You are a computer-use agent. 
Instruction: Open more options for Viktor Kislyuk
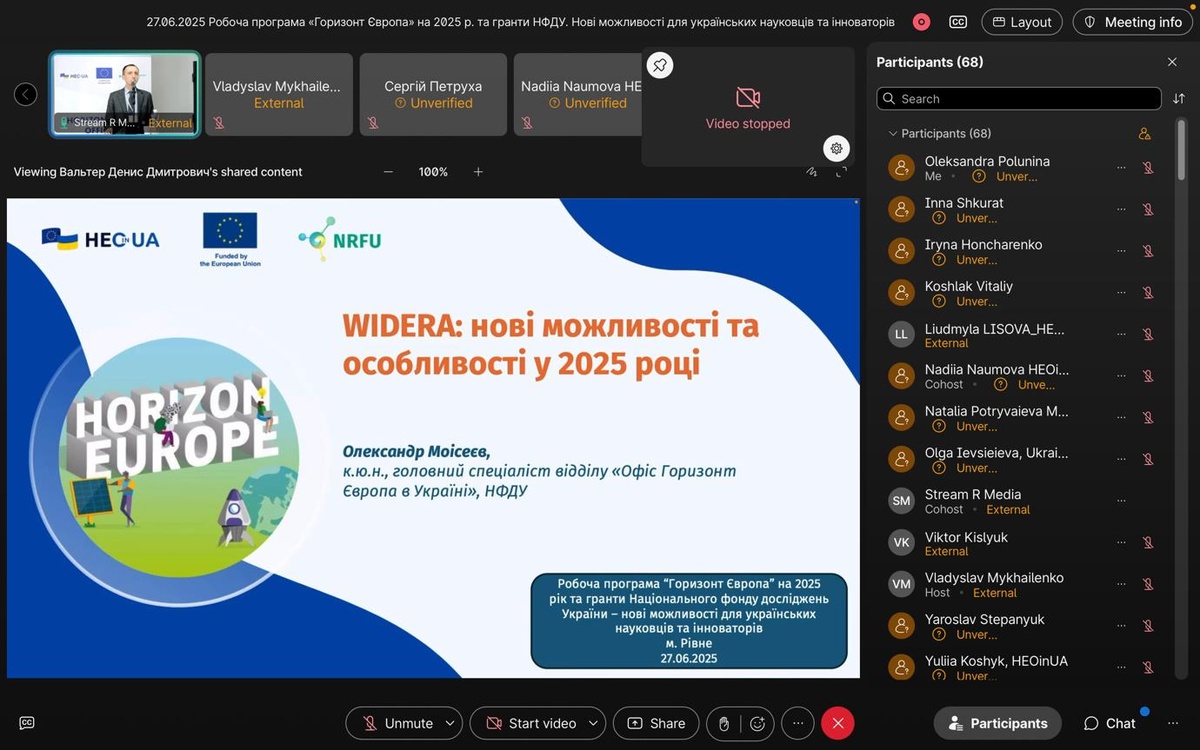1122,543
